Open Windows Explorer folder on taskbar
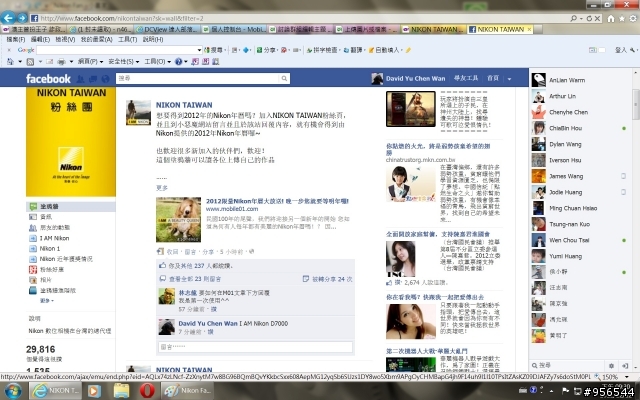Screen dimensions: 640x400 [121, 391]
